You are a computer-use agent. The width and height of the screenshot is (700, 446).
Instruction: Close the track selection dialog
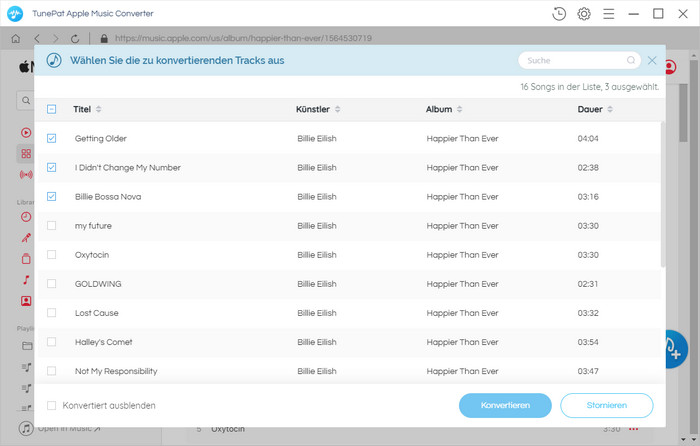[652, 60]
